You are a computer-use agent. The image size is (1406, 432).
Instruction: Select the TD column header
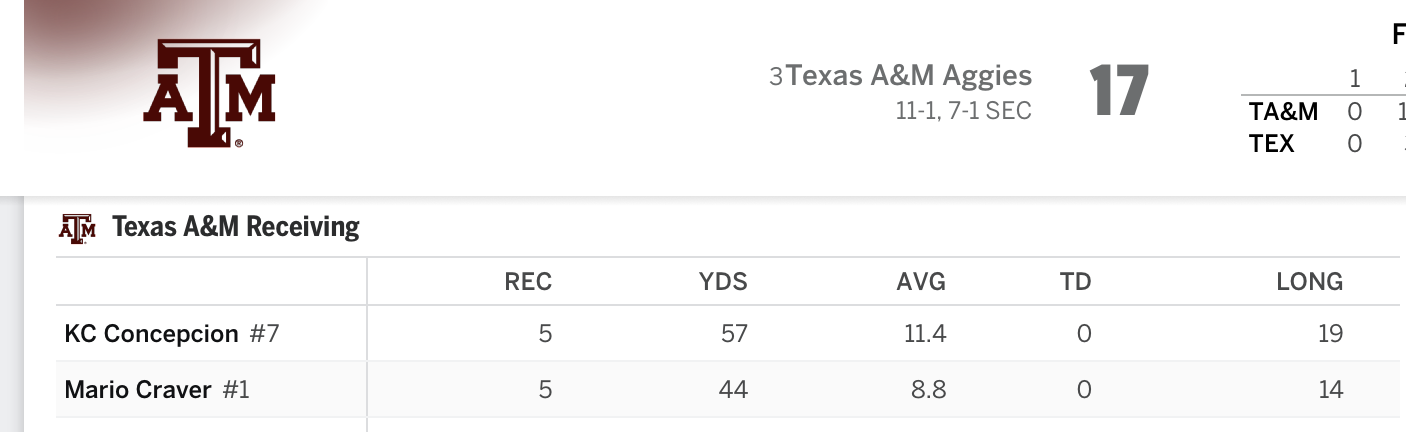[1076, 282]
